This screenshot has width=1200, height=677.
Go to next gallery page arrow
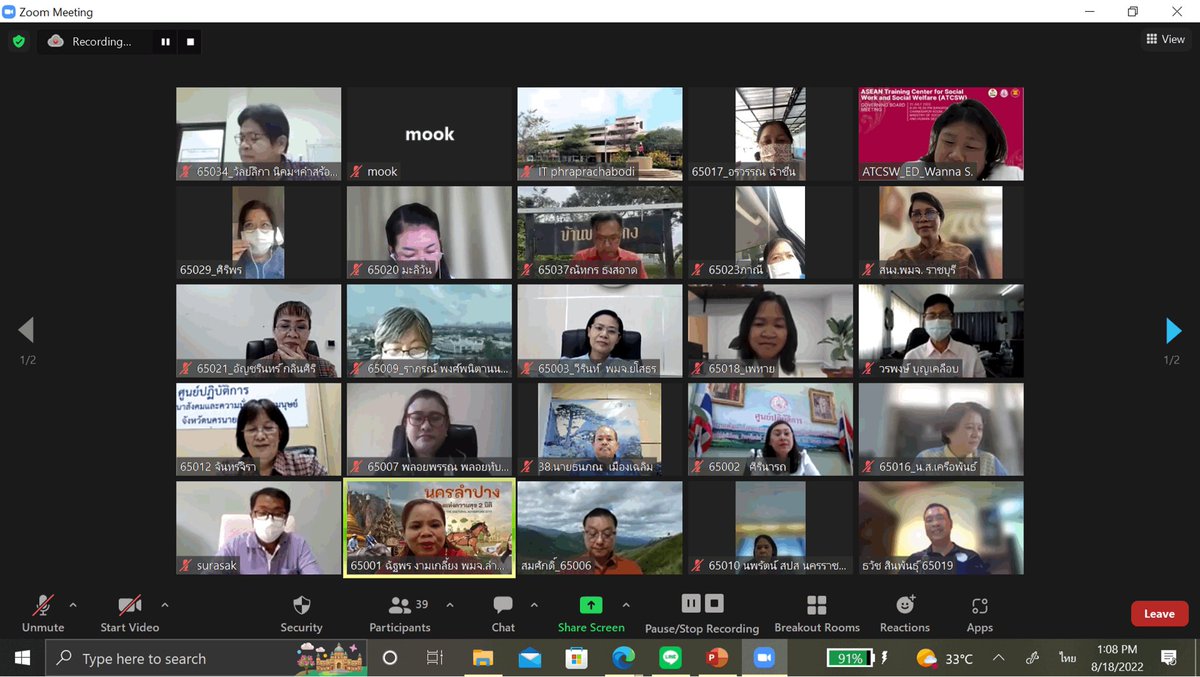click(x=1173, y=330)
